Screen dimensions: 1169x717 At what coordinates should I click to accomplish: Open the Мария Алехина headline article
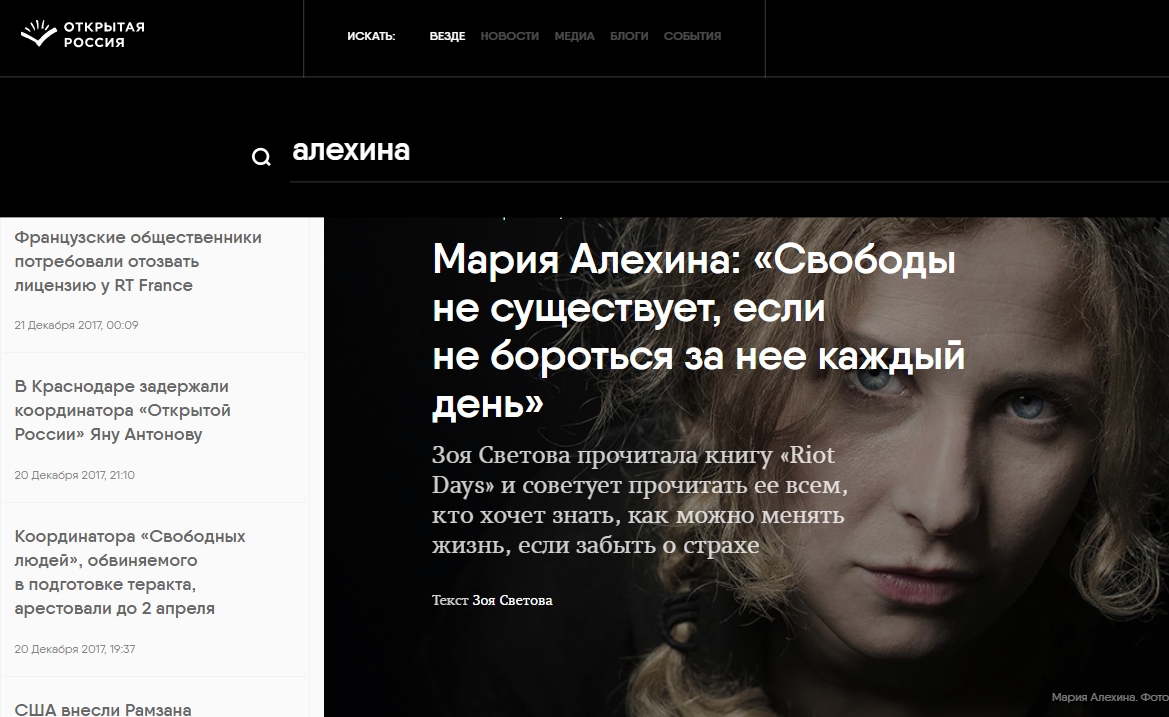(x=699, y=330)
